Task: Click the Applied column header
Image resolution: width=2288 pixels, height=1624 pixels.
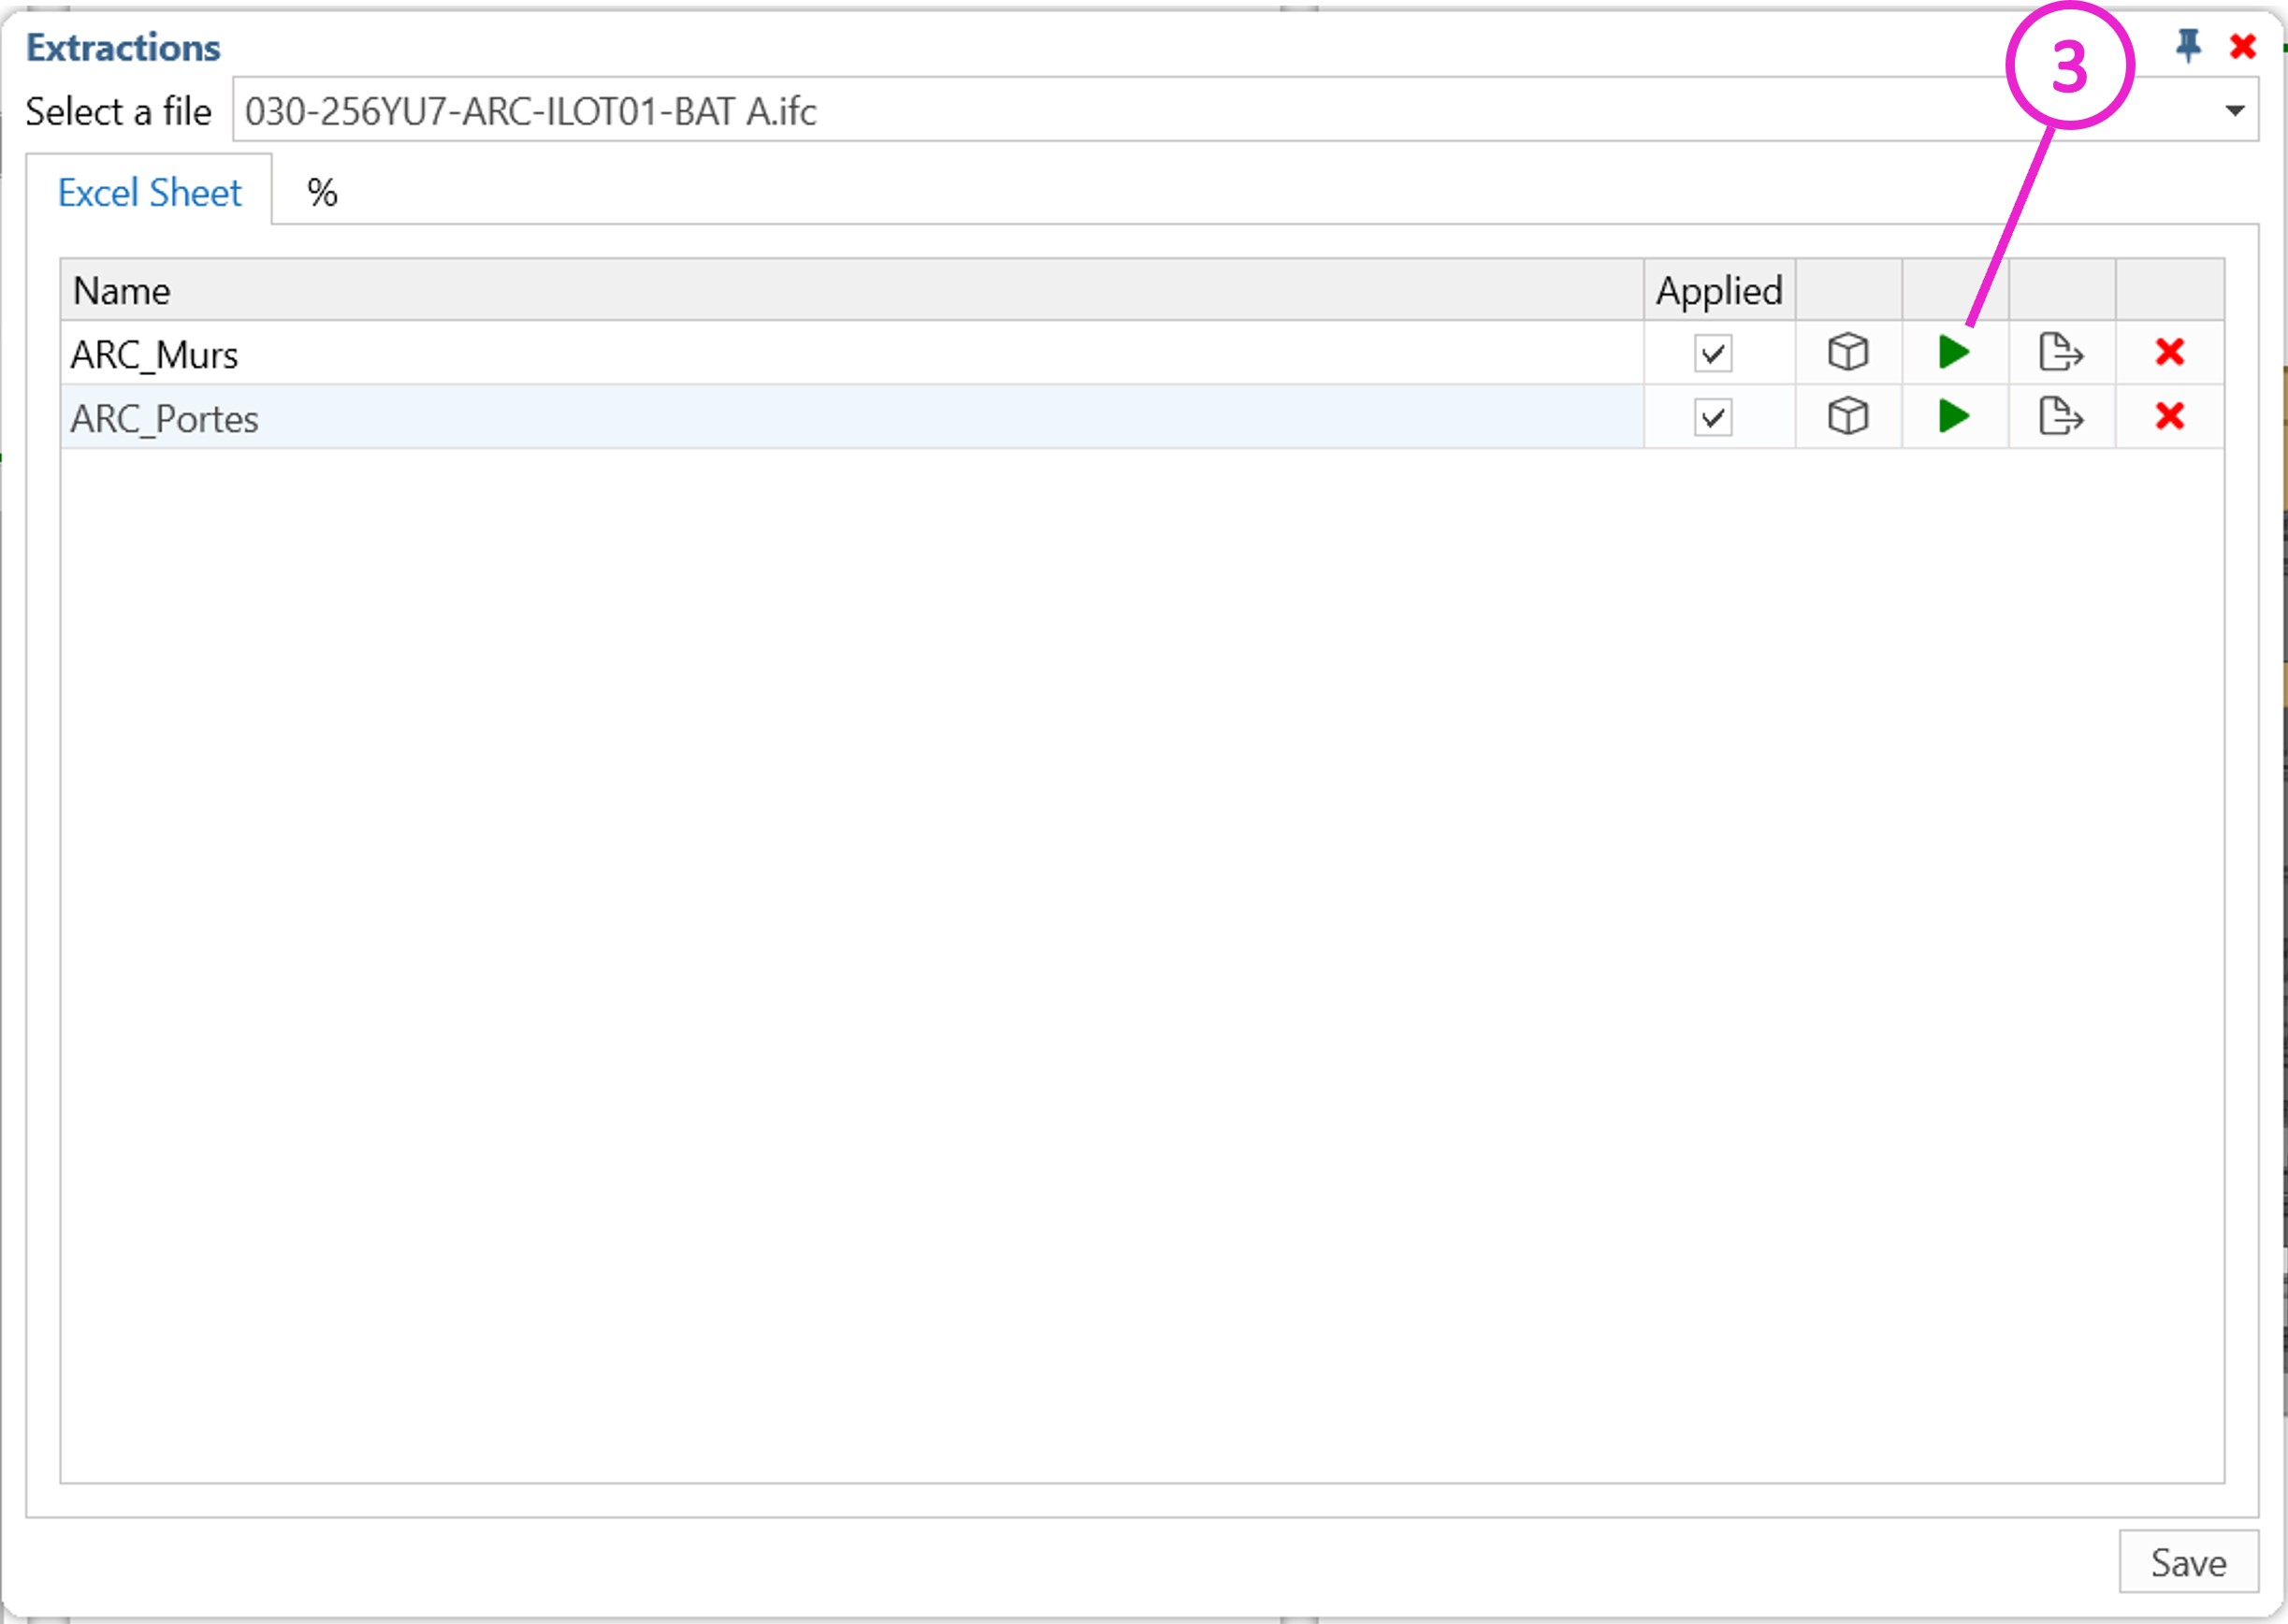Action: pos(1718,290)
